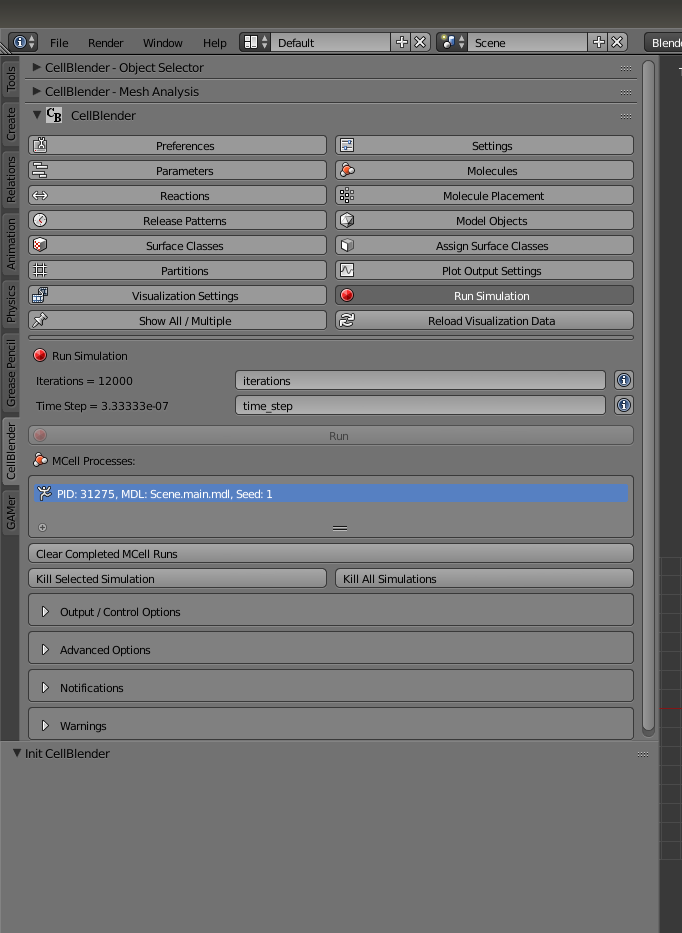Click the CellBlender panel drag grip
Screen dimensions: 682x933
pos(625,116)
